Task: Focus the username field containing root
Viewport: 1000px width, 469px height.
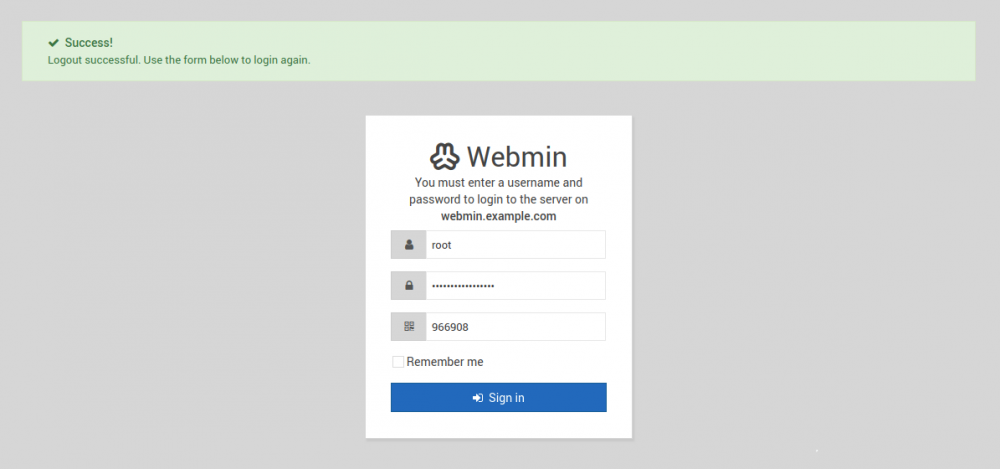Action: 515,245
